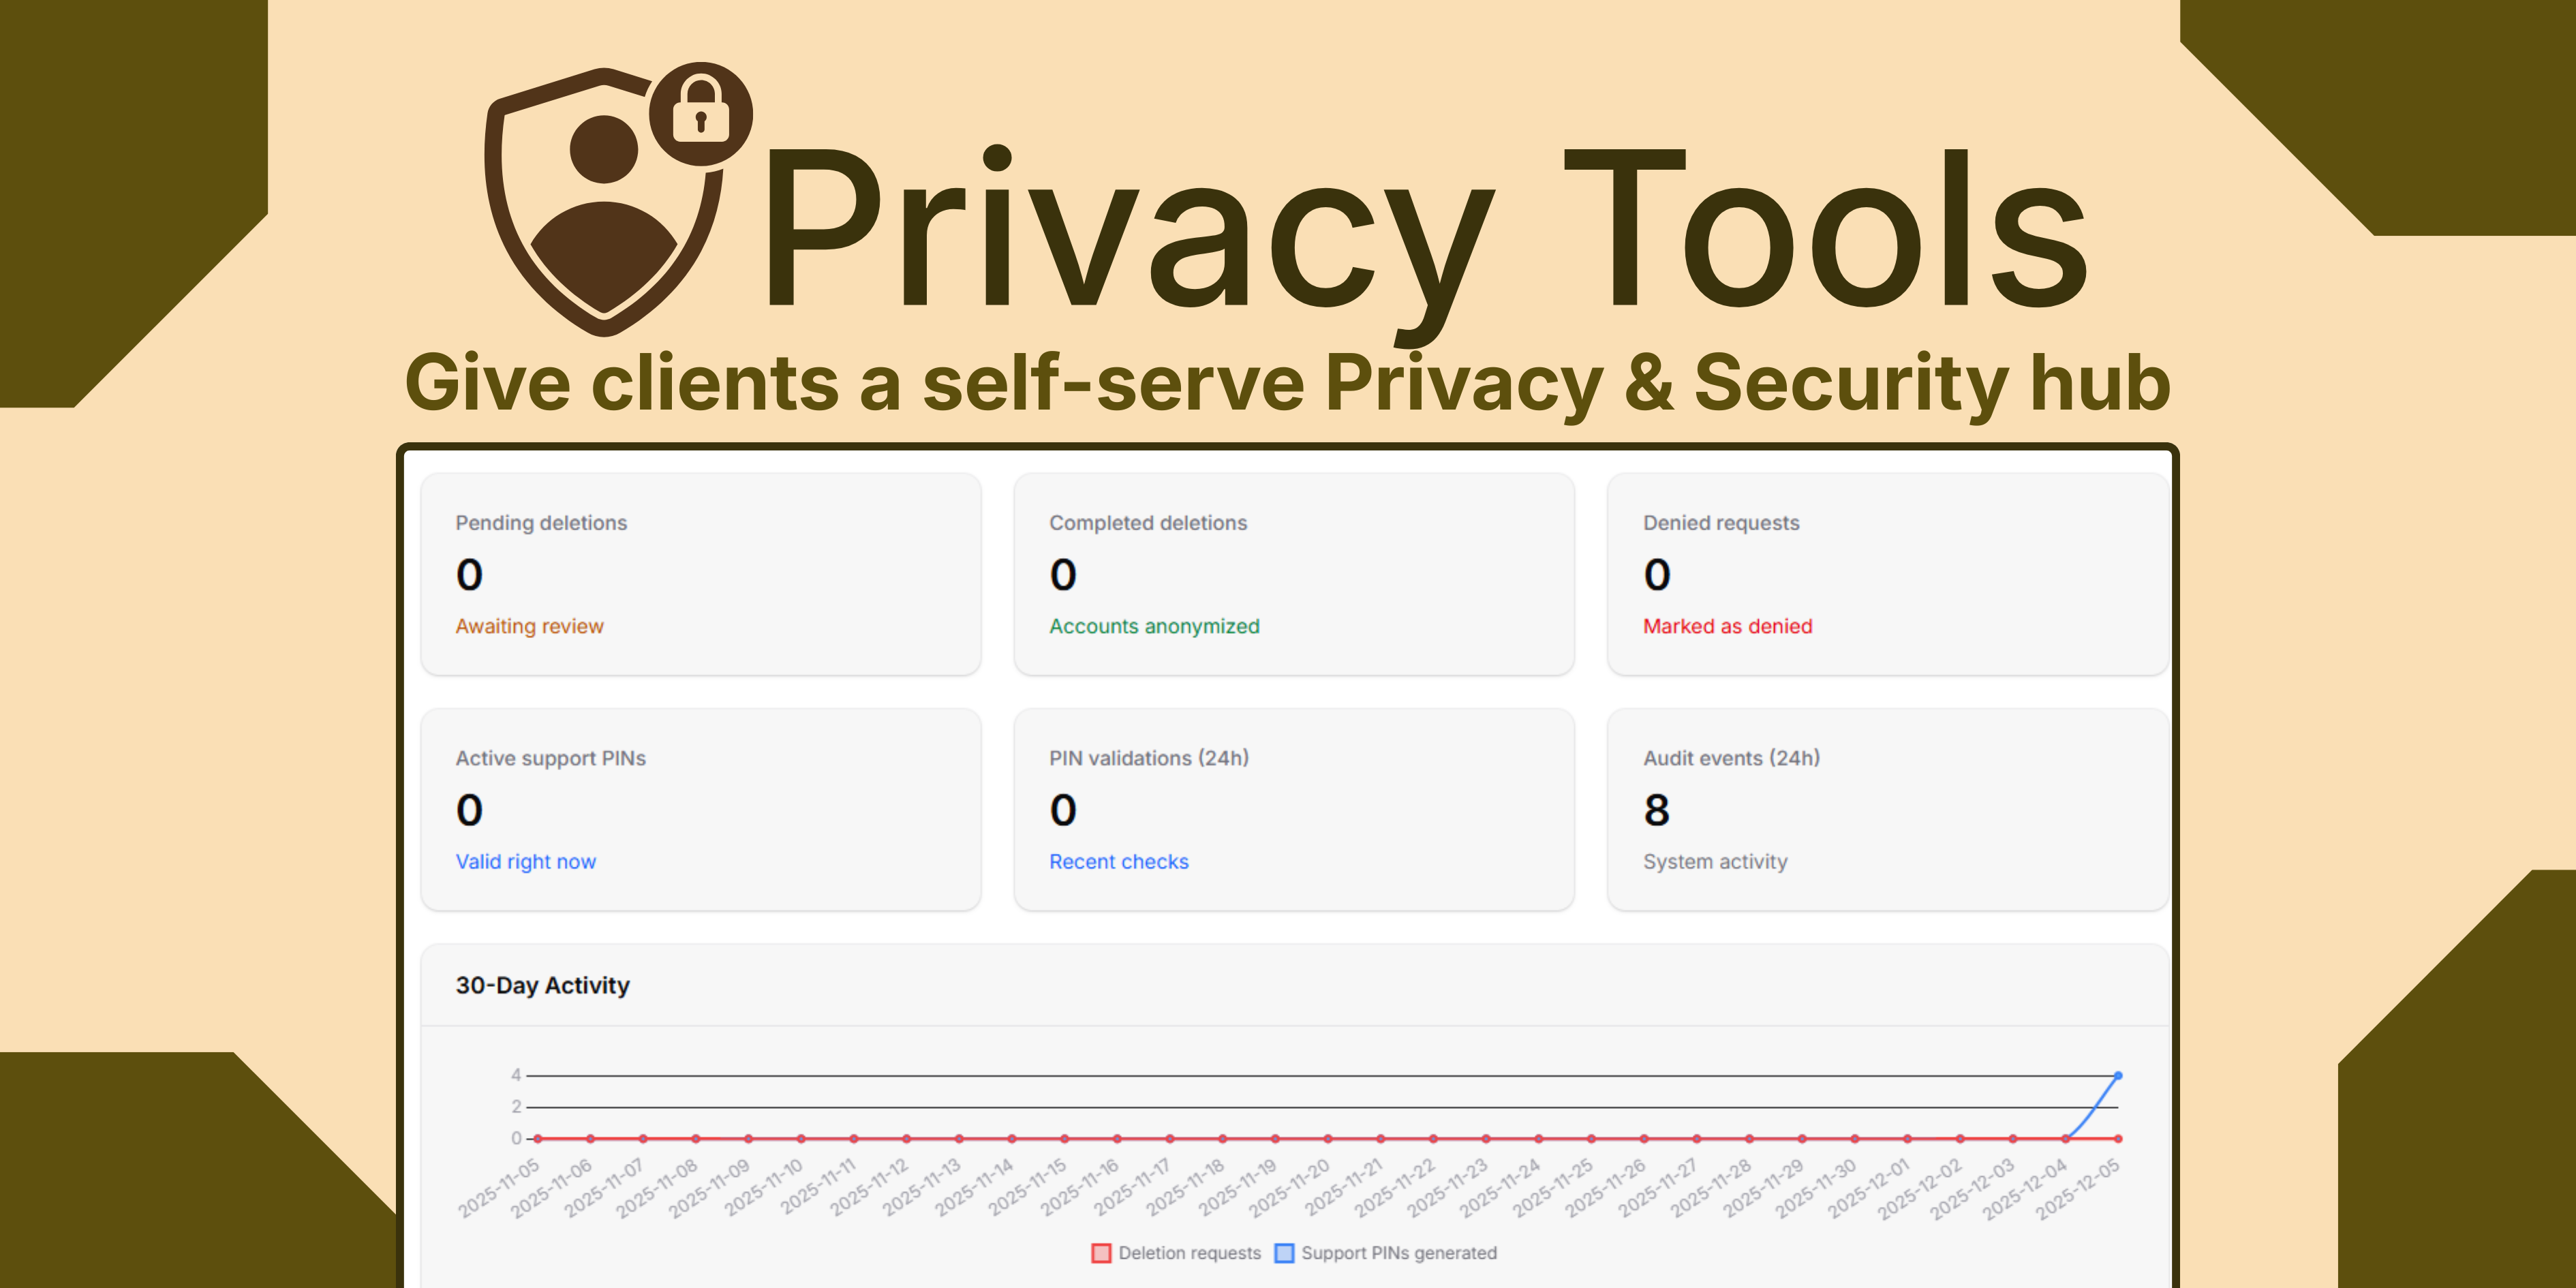Click the 30-Day Activity heading
This screenshot has height=1288, width=2576.
pos(543,985)
